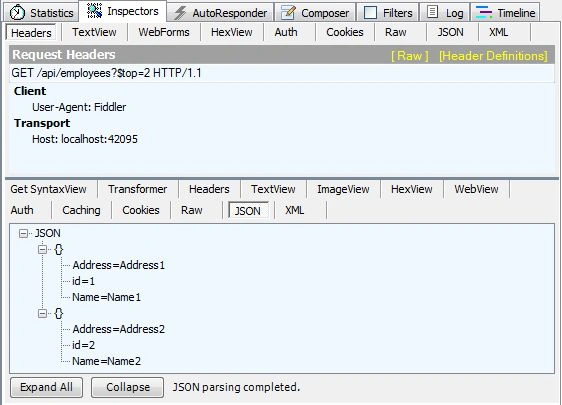This screenshot has height=405, width=562.
Task: Select the id=2 JSON node
Action: tap(84, 346)
